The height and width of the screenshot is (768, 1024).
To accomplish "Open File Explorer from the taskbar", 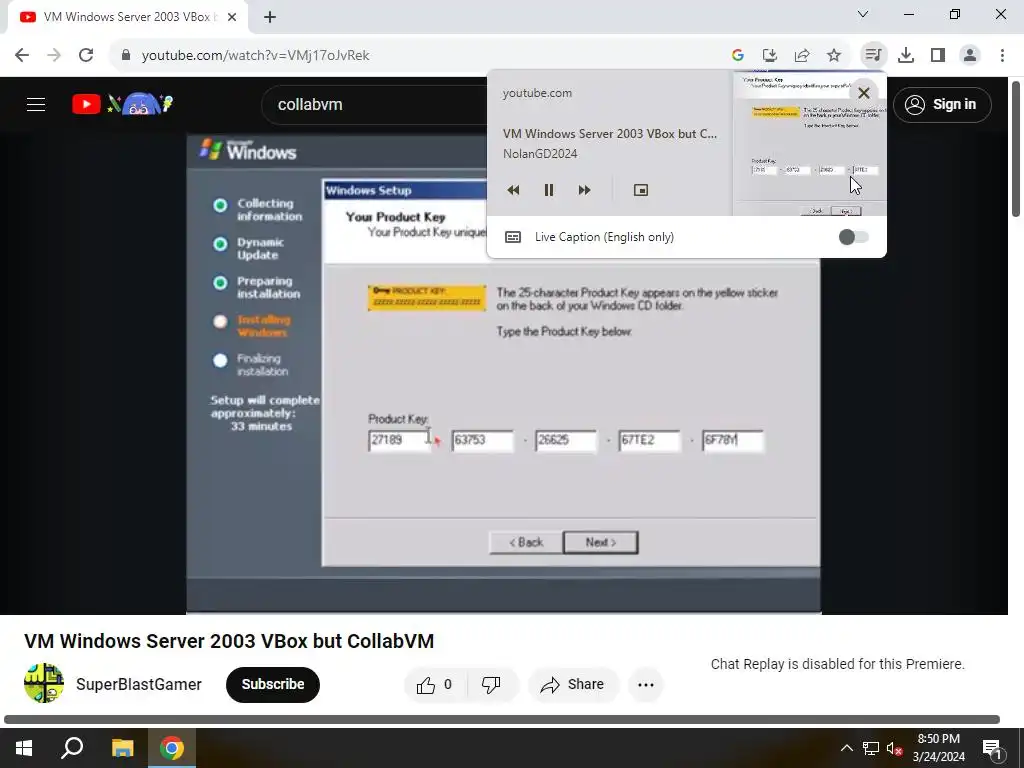I will (x=122, y=748).
